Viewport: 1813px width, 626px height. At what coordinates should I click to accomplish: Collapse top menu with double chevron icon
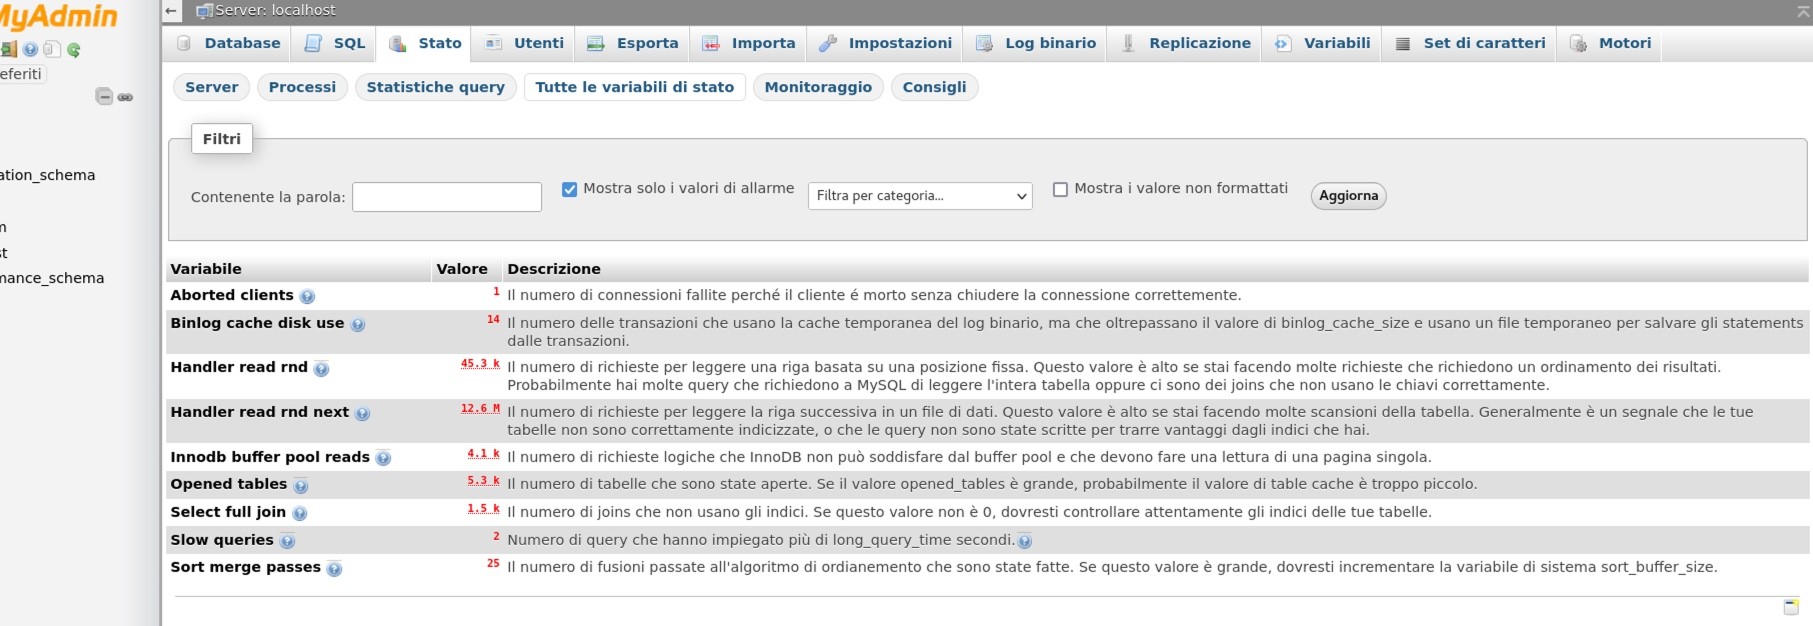tap(1803, 11)
